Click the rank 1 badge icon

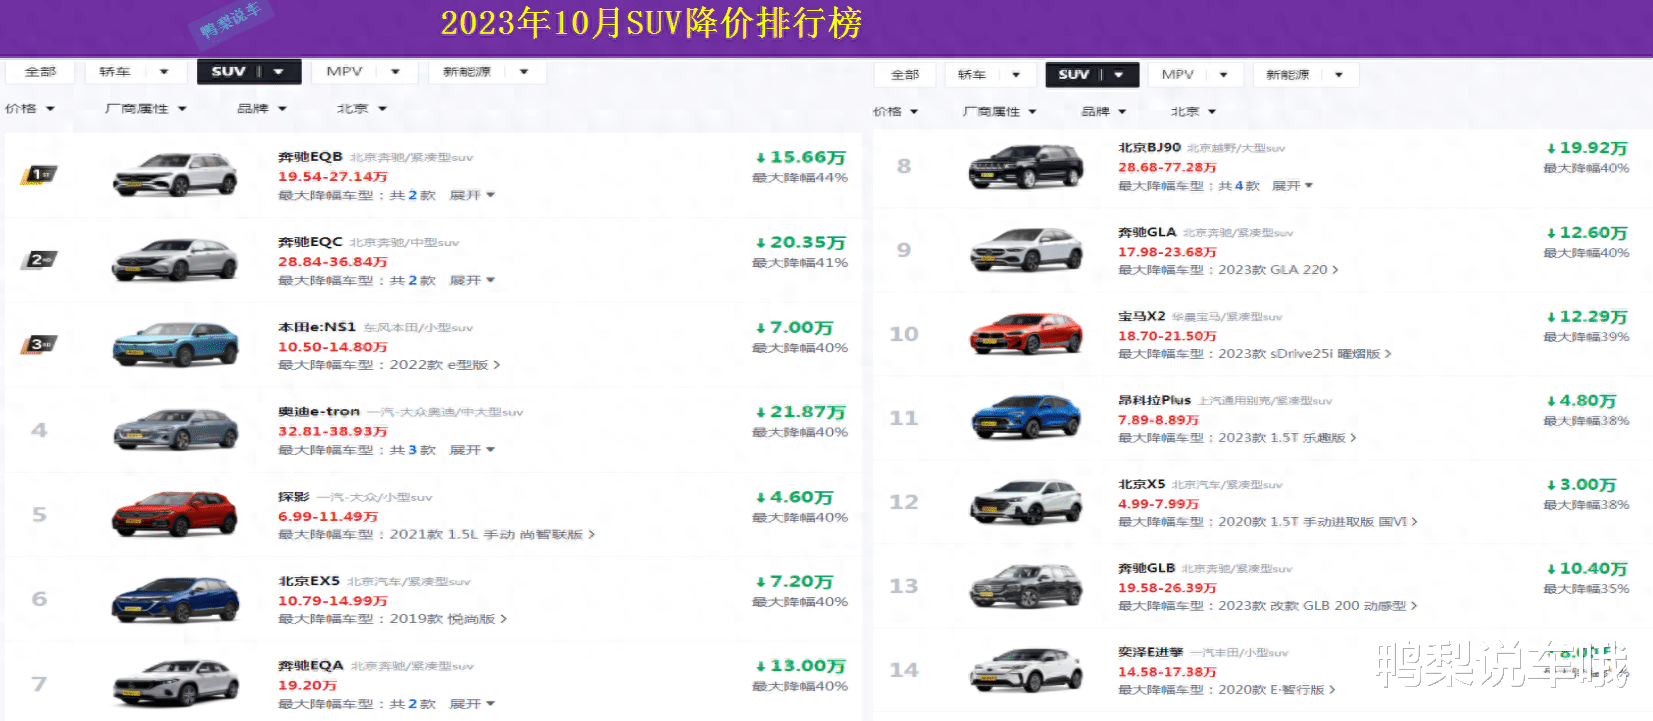[38, 175]
